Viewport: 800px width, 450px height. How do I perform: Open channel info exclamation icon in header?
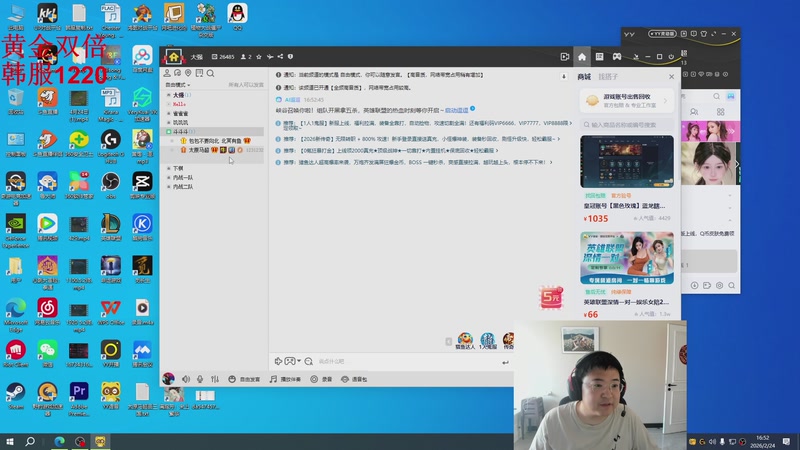290,57
